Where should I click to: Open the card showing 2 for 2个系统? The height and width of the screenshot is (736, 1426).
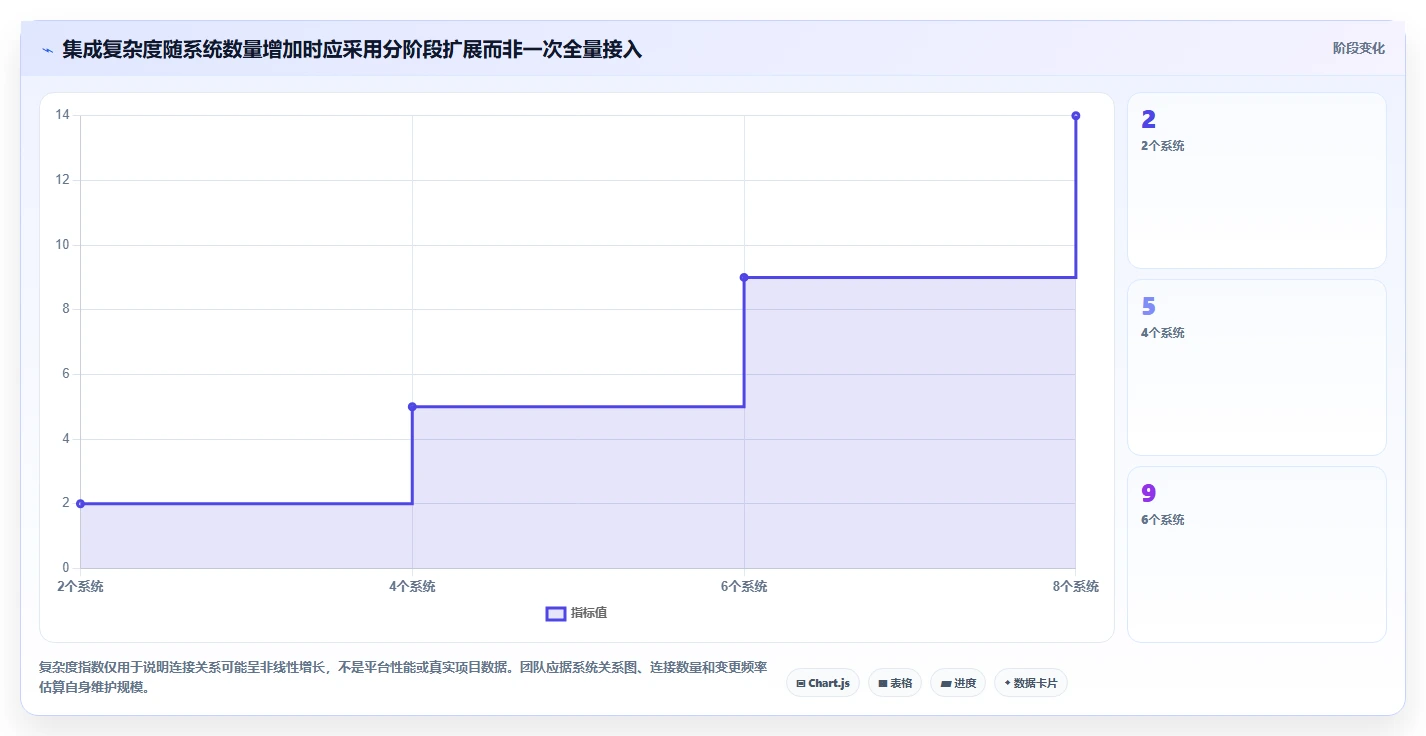point(1257,181)
